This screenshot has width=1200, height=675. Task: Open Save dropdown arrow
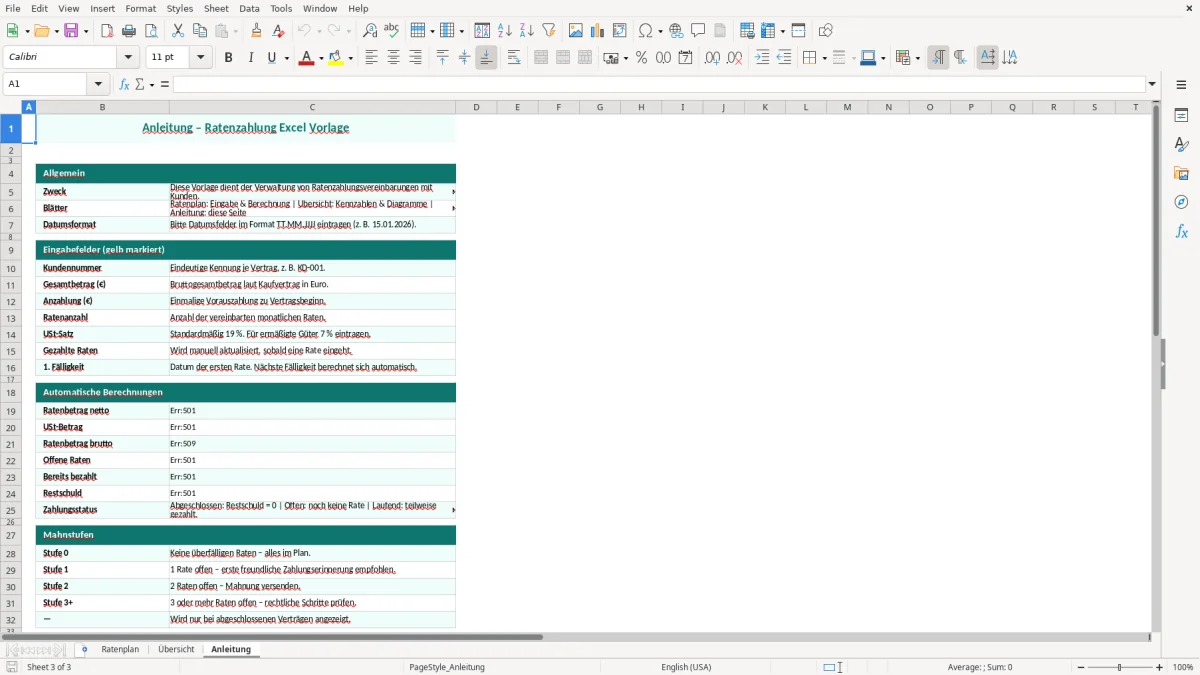click(x=85, y=31)
